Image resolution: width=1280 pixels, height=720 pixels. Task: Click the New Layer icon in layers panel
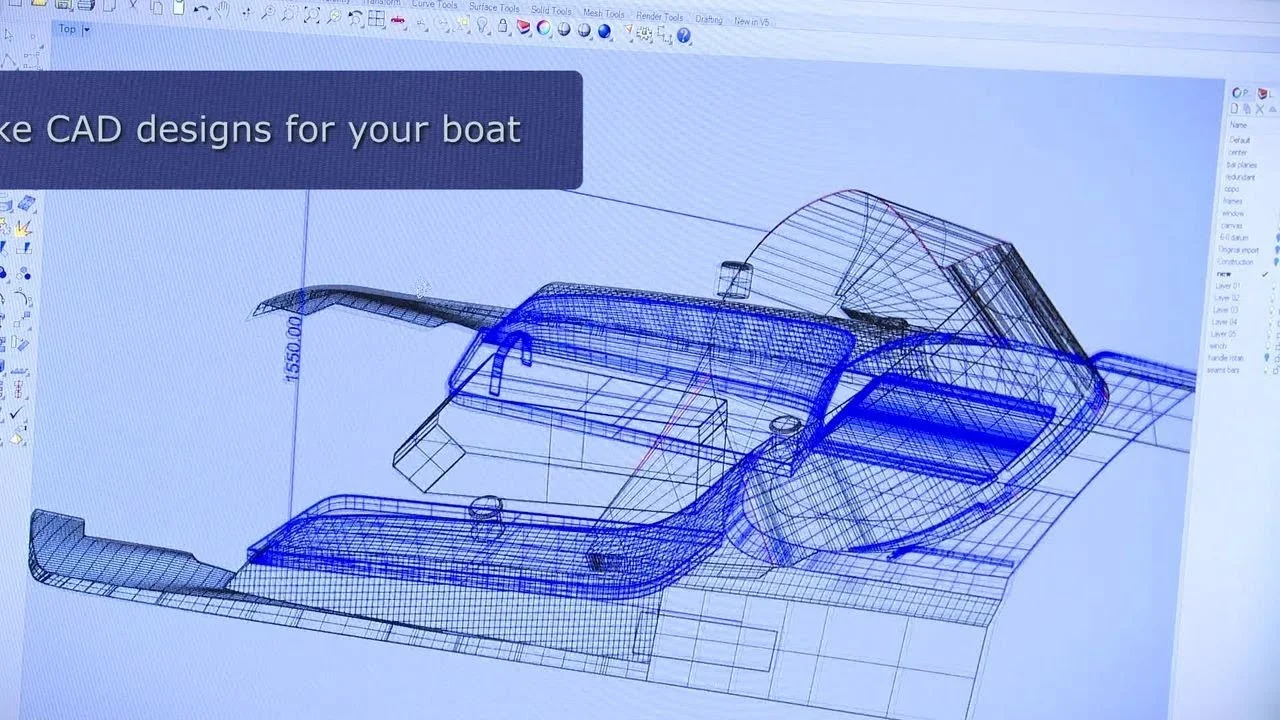click(1235, 109)
